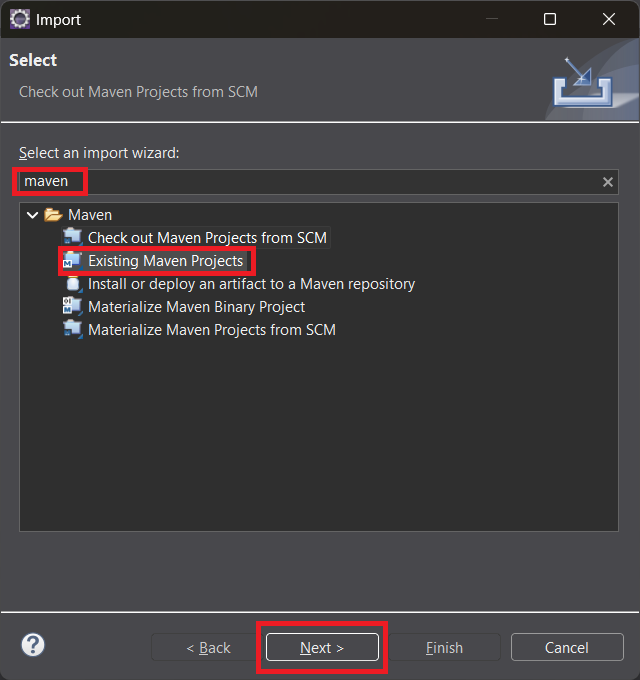
Task: Select Materialize Maven Binary Project
Action: pos(196,307)
